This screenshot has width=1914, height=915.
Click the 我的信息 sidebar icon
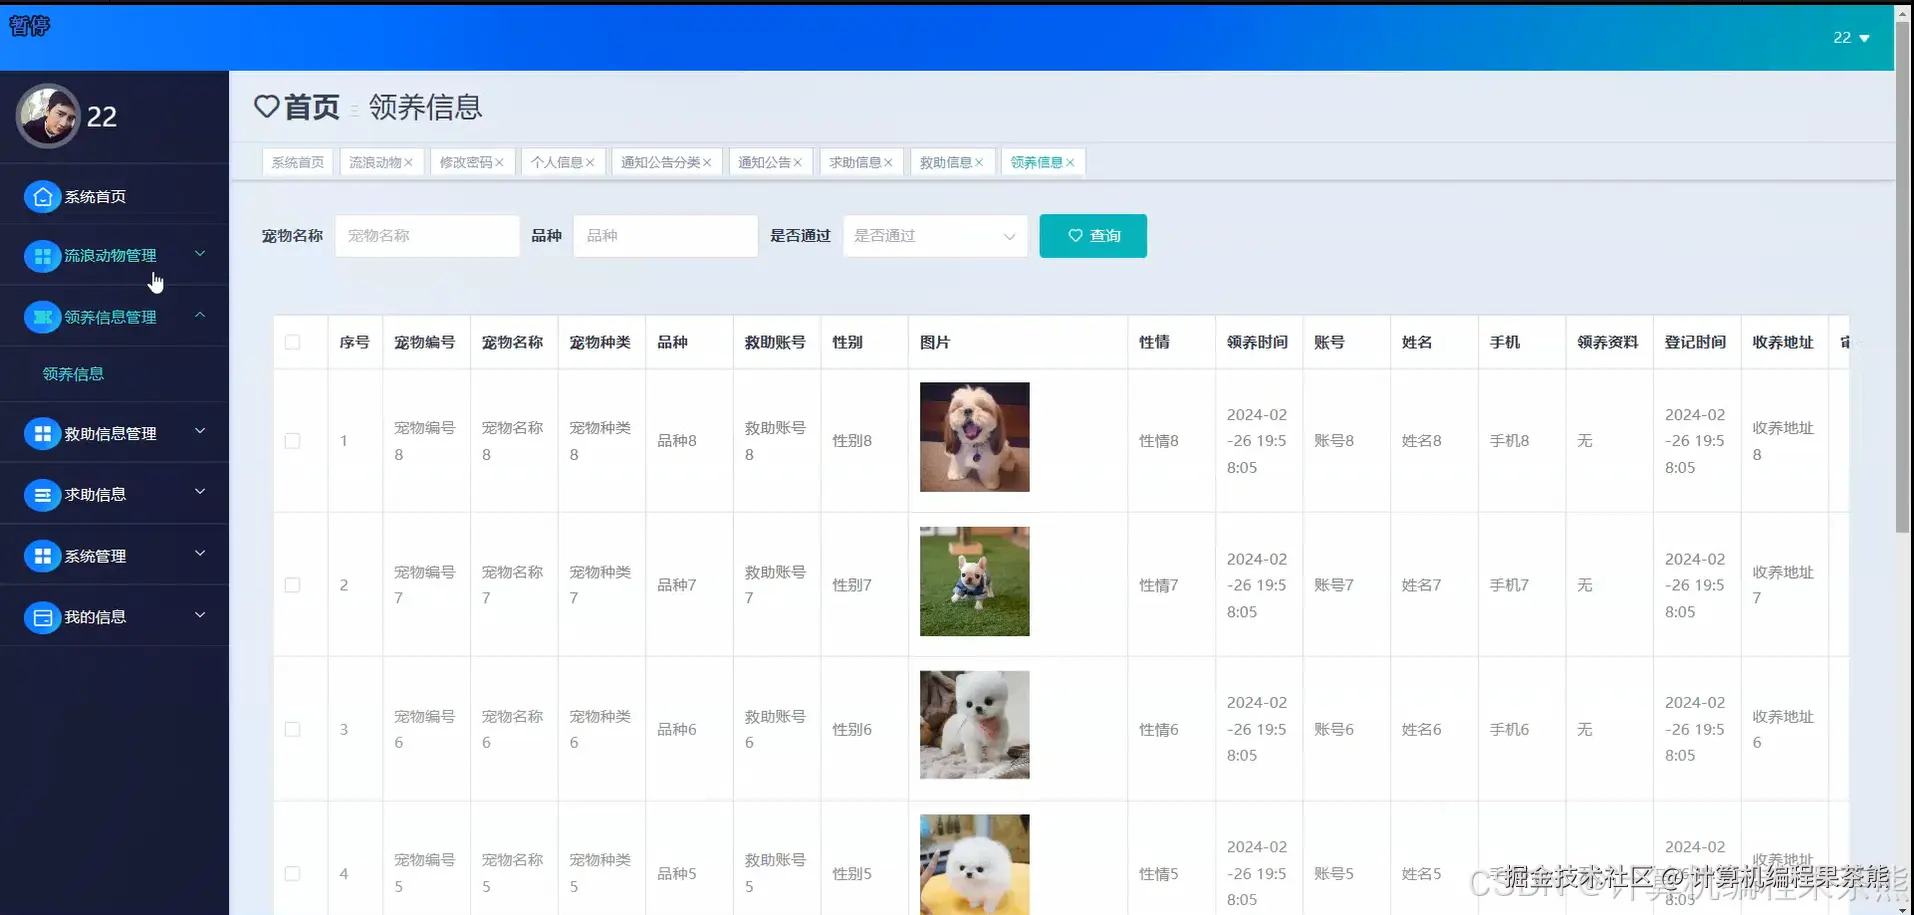coord(42,617)
